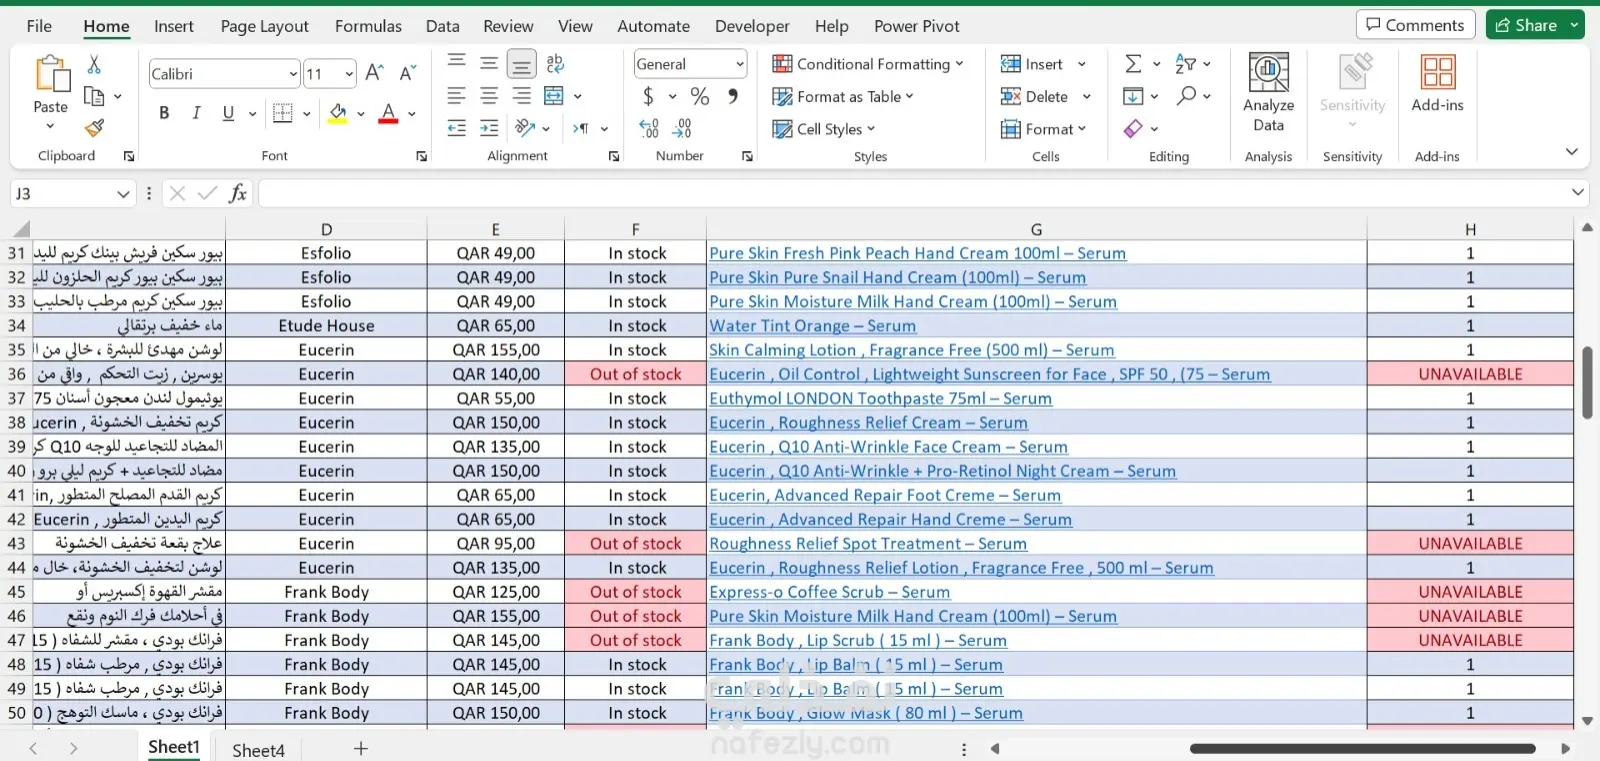Open the Water Tint Orange – Serum link

coord(812,326)
